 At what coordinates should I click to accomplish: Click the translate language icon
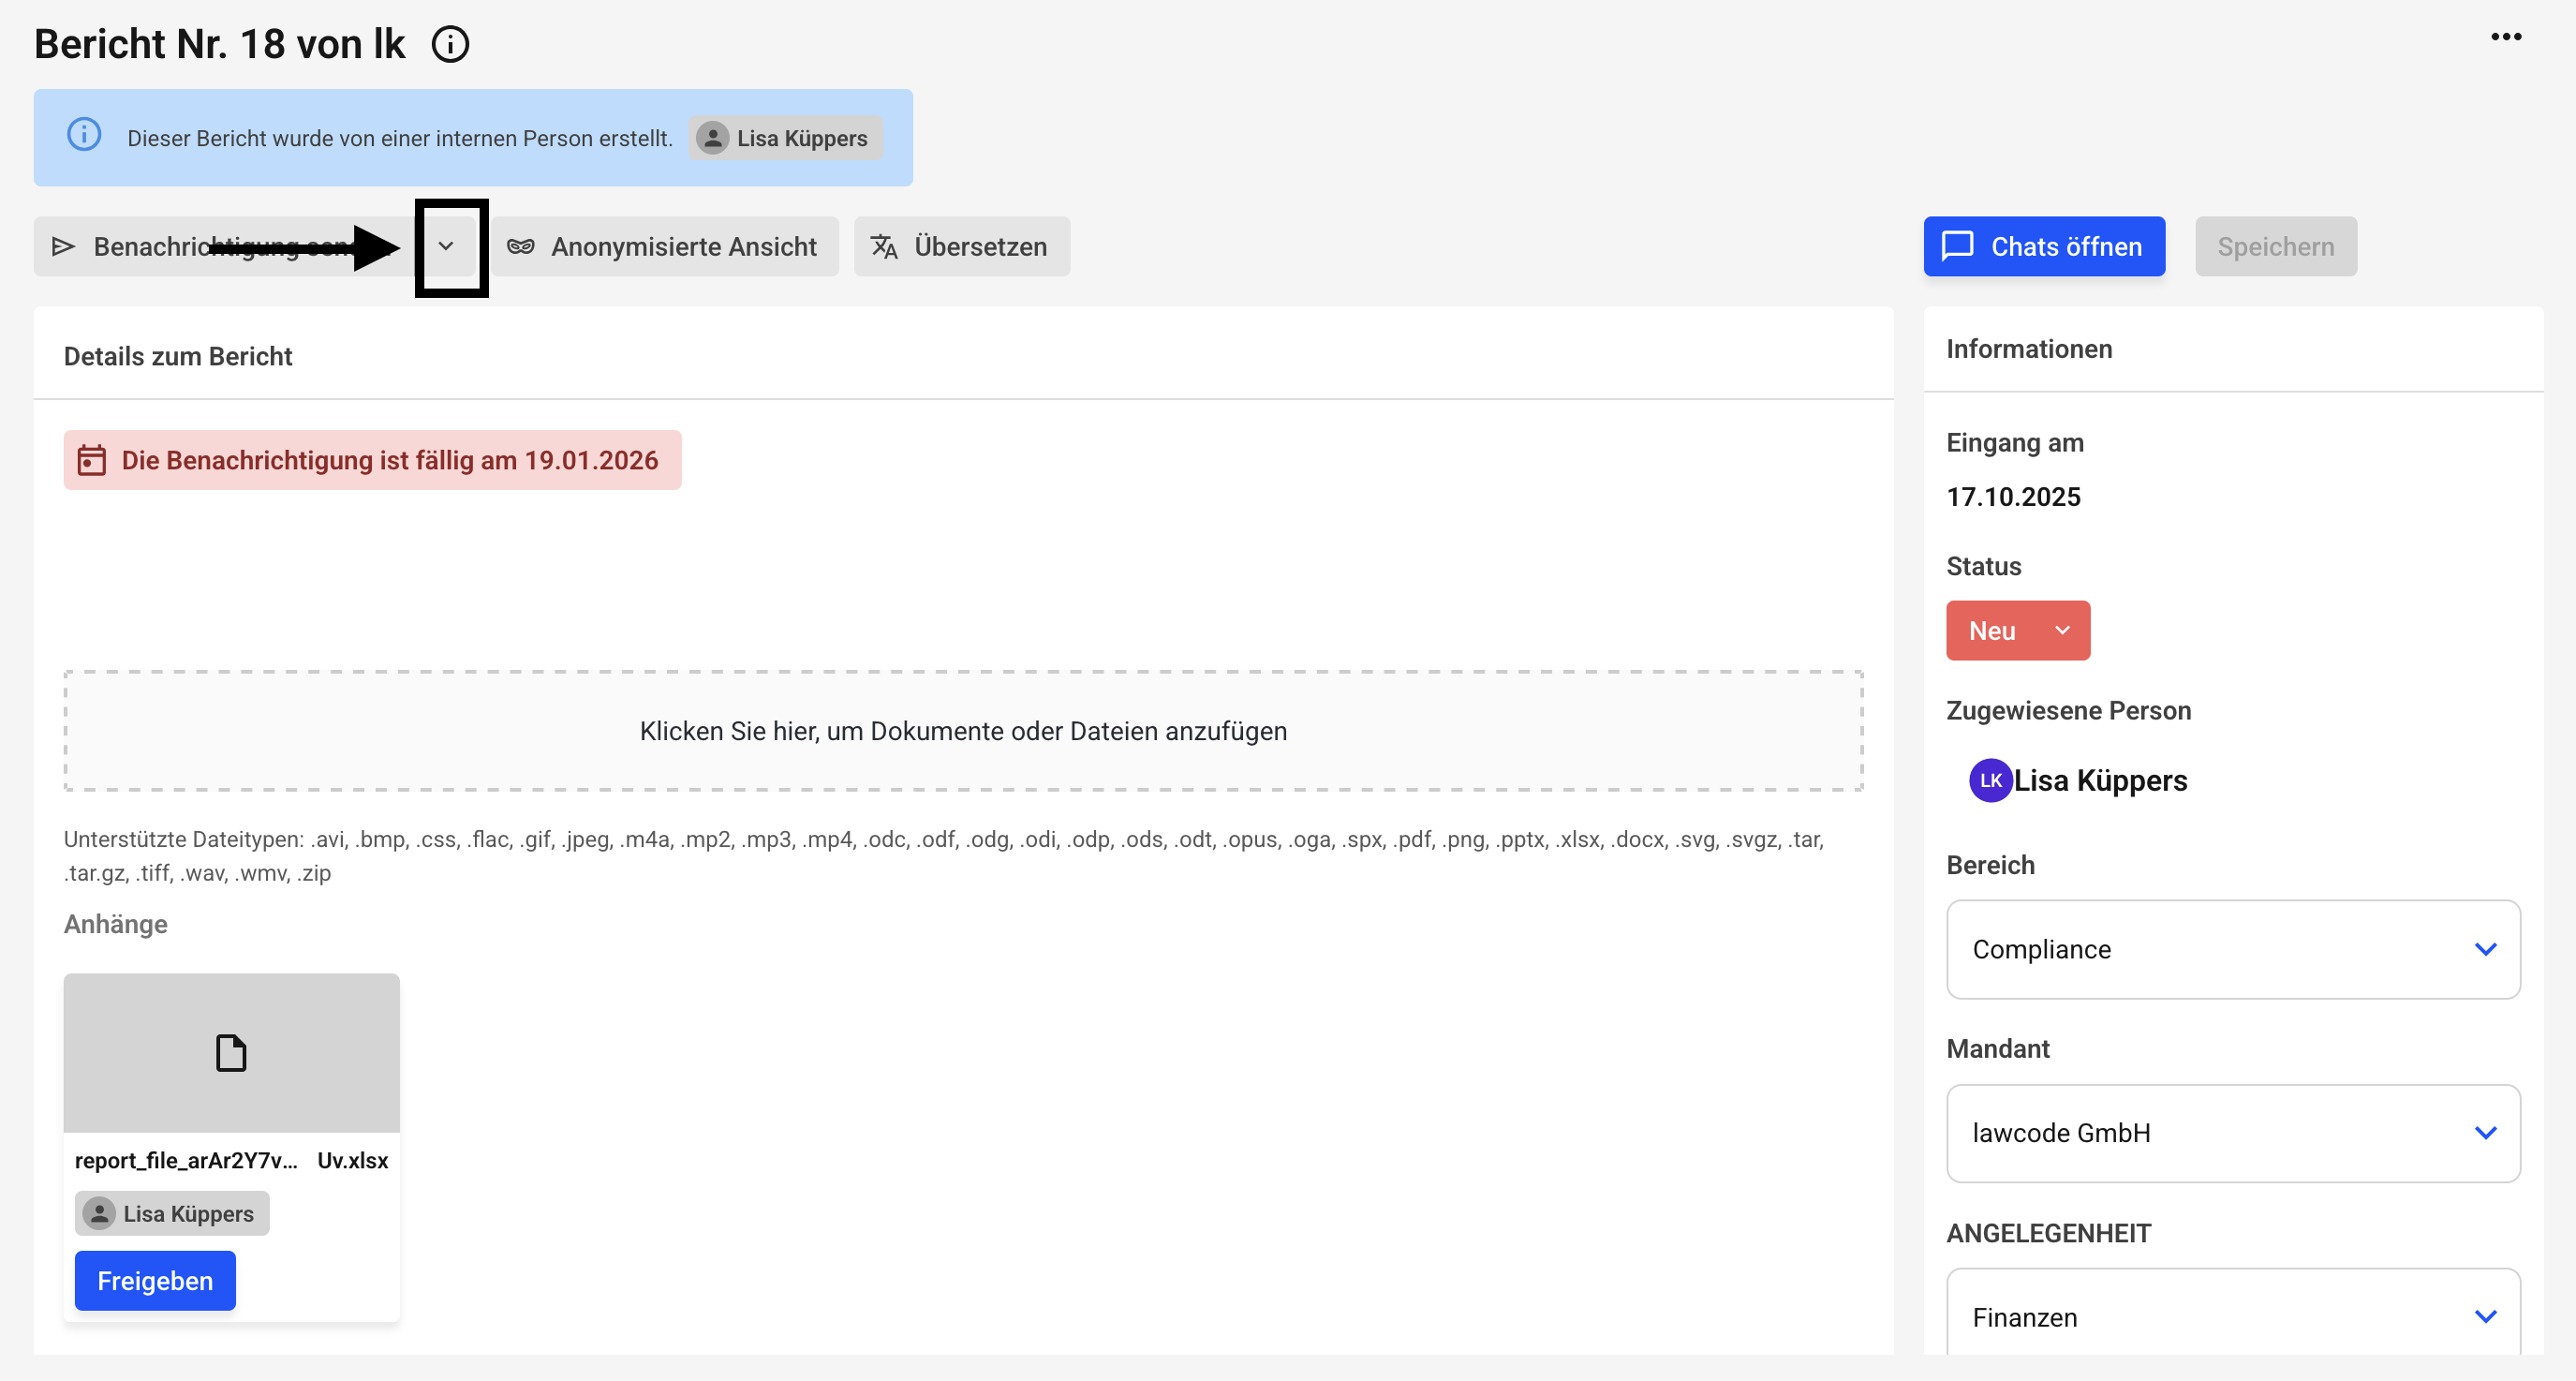[884, 246]
